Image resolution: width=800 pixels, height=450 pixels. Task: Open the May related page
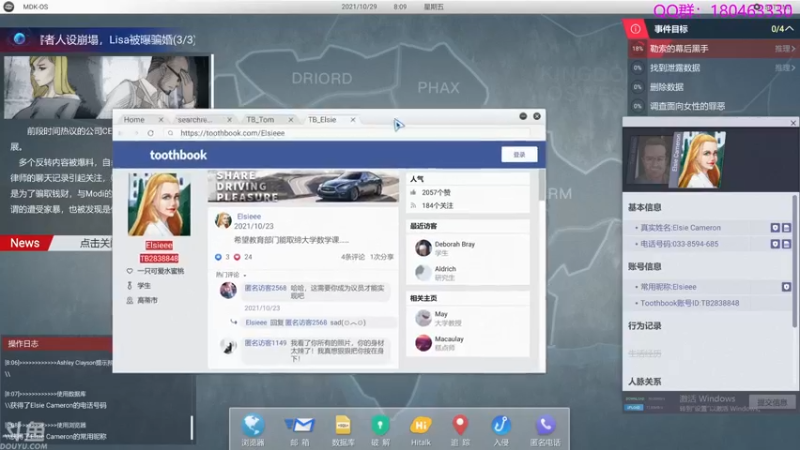(x=441, y=314)
